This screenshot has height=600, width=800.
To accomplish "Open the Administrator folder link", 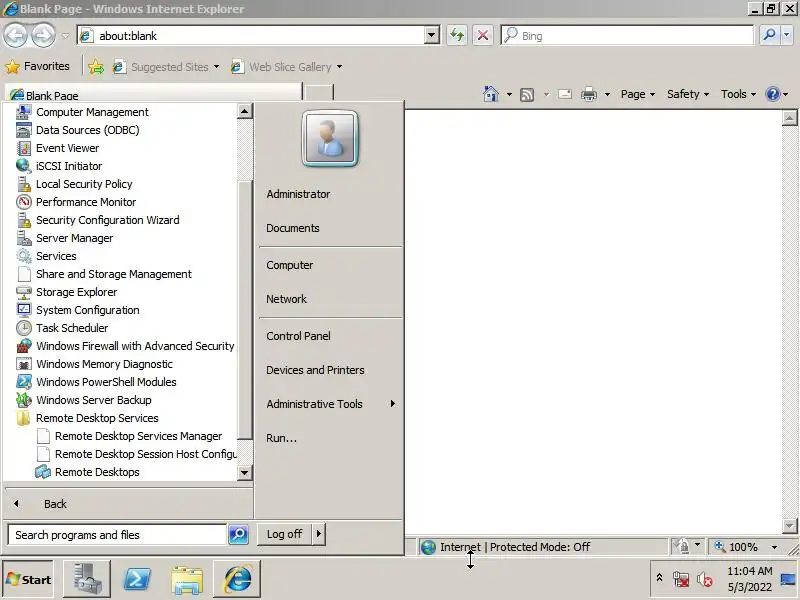I will [x=298, y=194].
